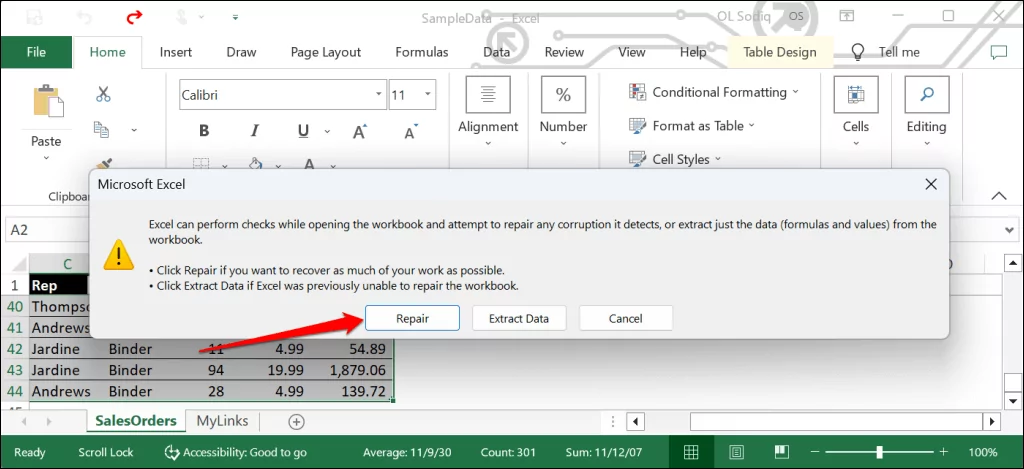1024x469 pixels.
Task: Click the Paste clipboard icon
Action: point(48,101)
